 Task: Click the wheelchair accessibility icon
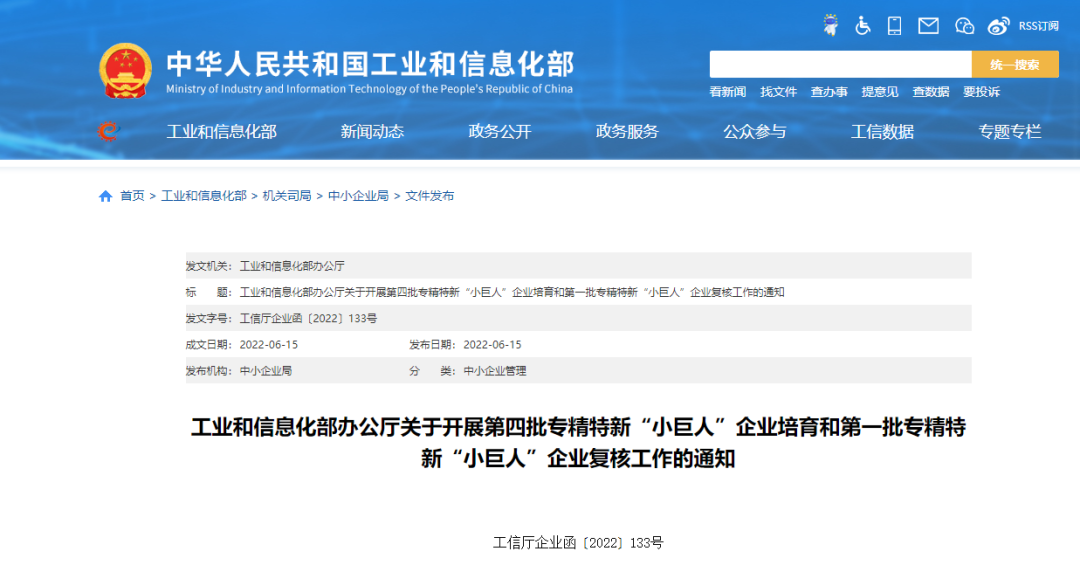point(863,26)
